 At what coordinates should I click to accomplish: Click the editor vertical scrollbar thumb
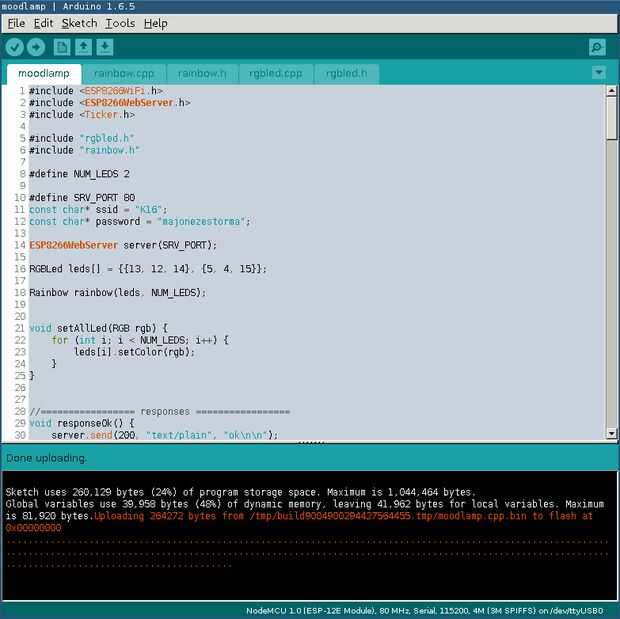click(611, 119)
